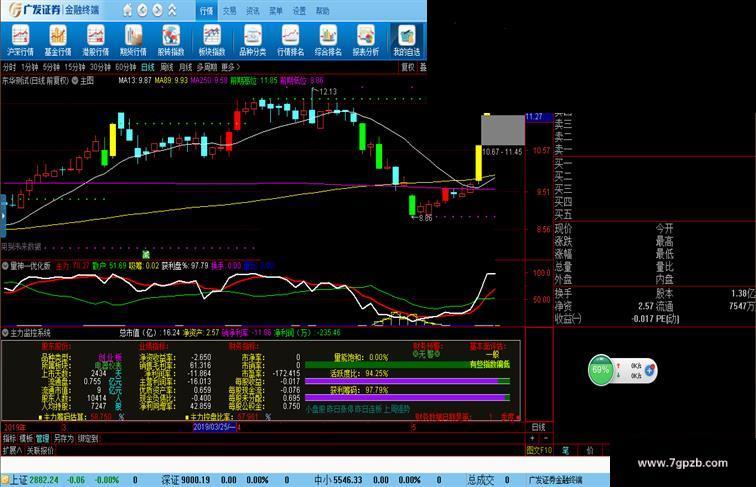Click the 指标 indicator button
The image size is (756, 487).
coord(10,439)
